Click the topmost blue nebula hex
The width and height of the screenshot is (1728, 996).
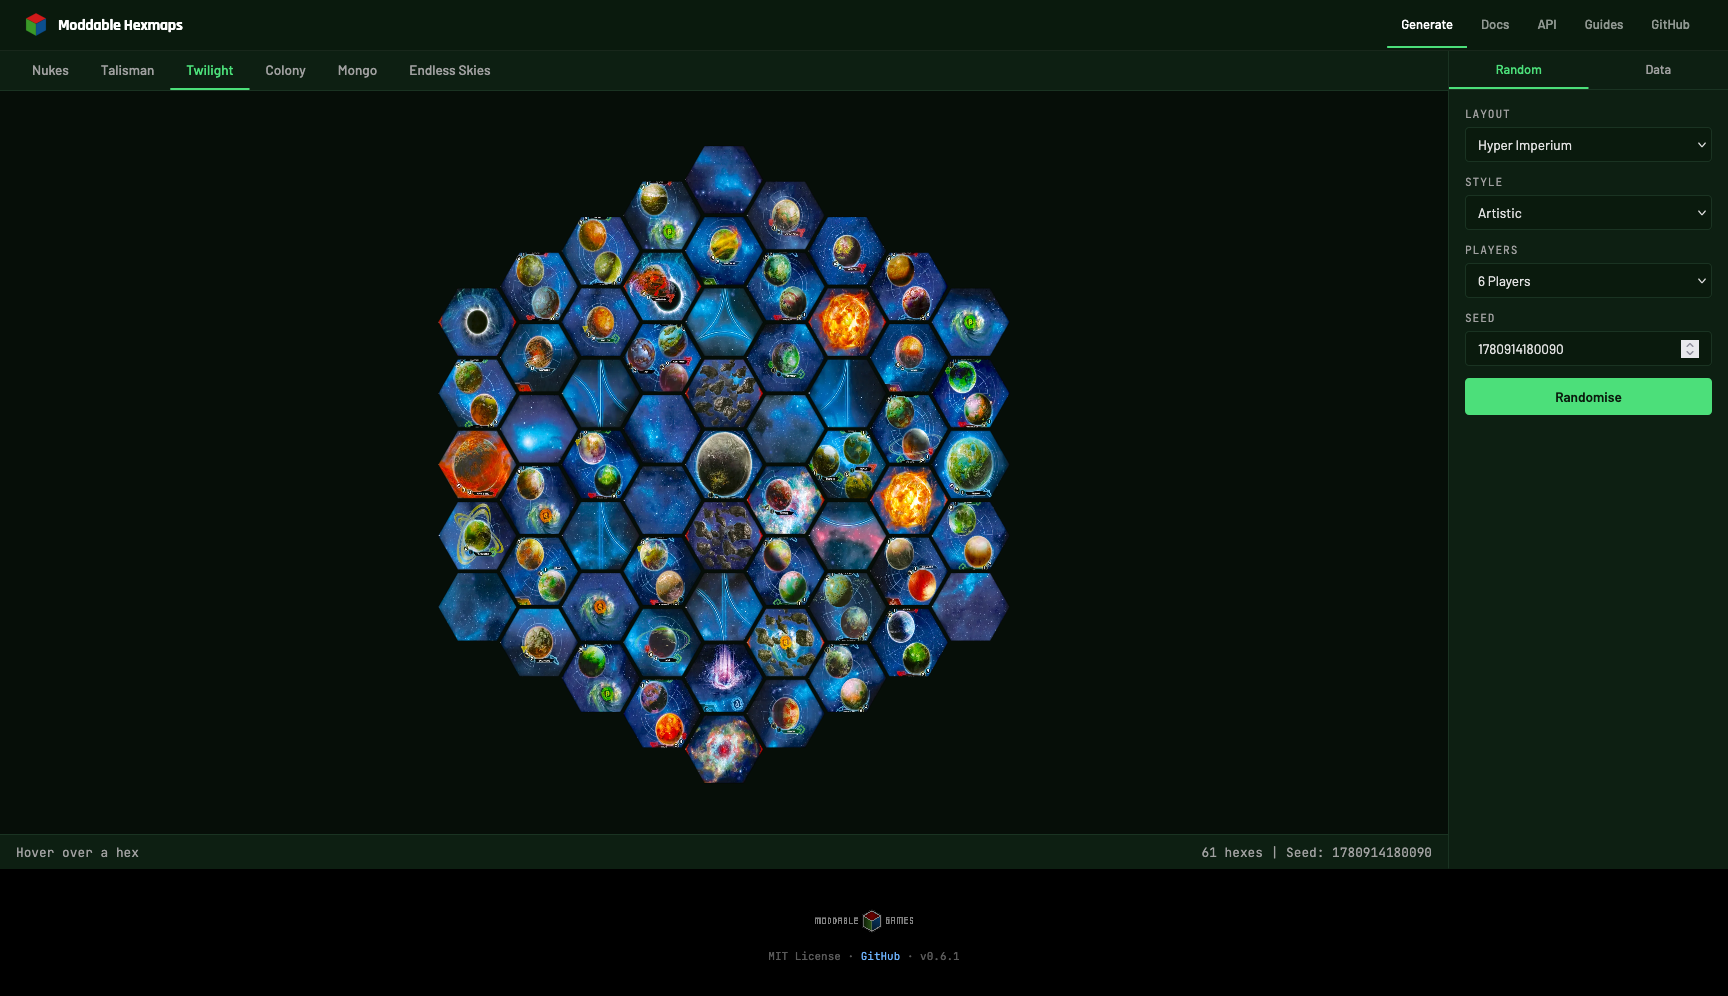tap(724, 180)
